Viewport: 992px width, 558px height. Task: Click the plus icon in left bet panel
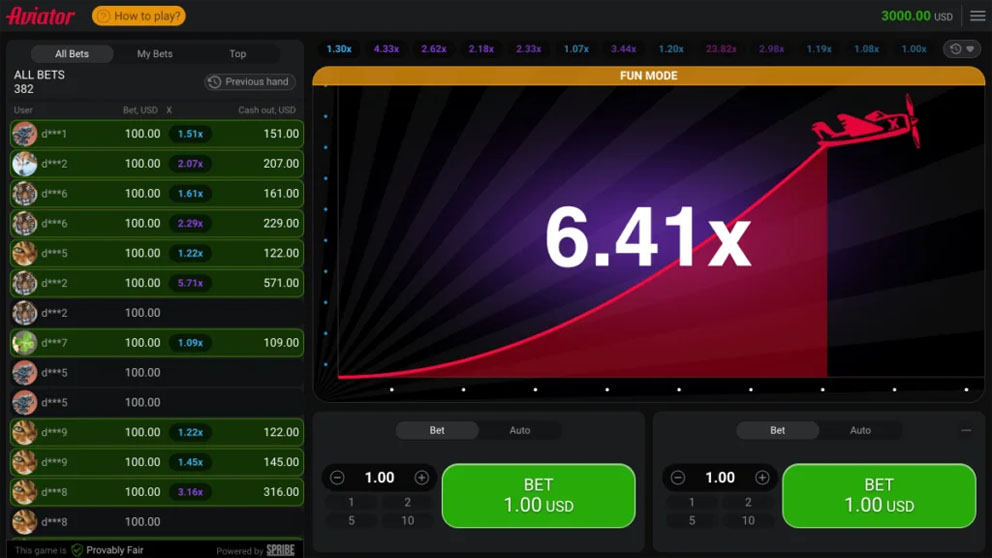tap(421, 478)
